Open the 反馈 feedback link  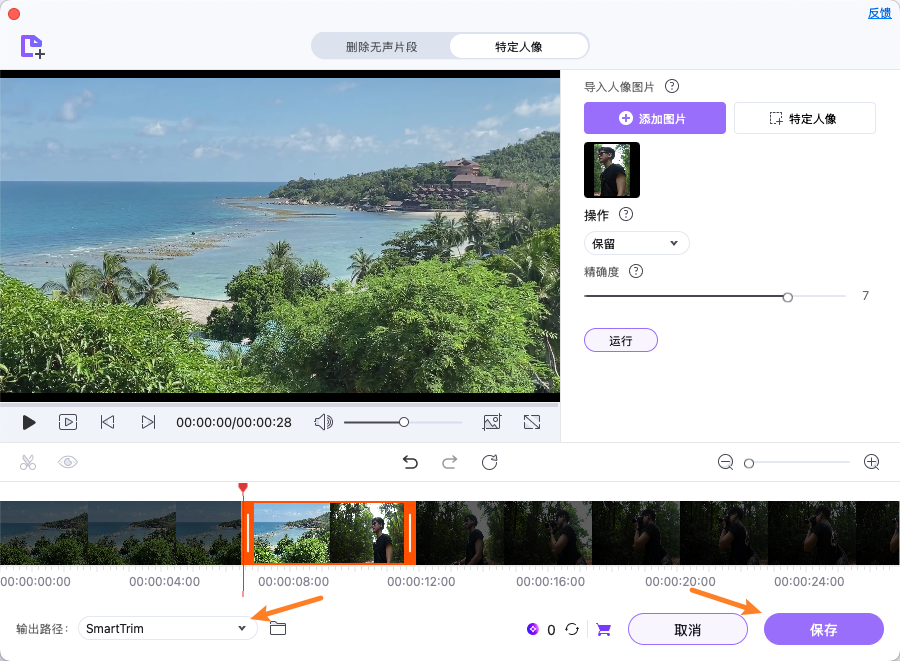879,12
